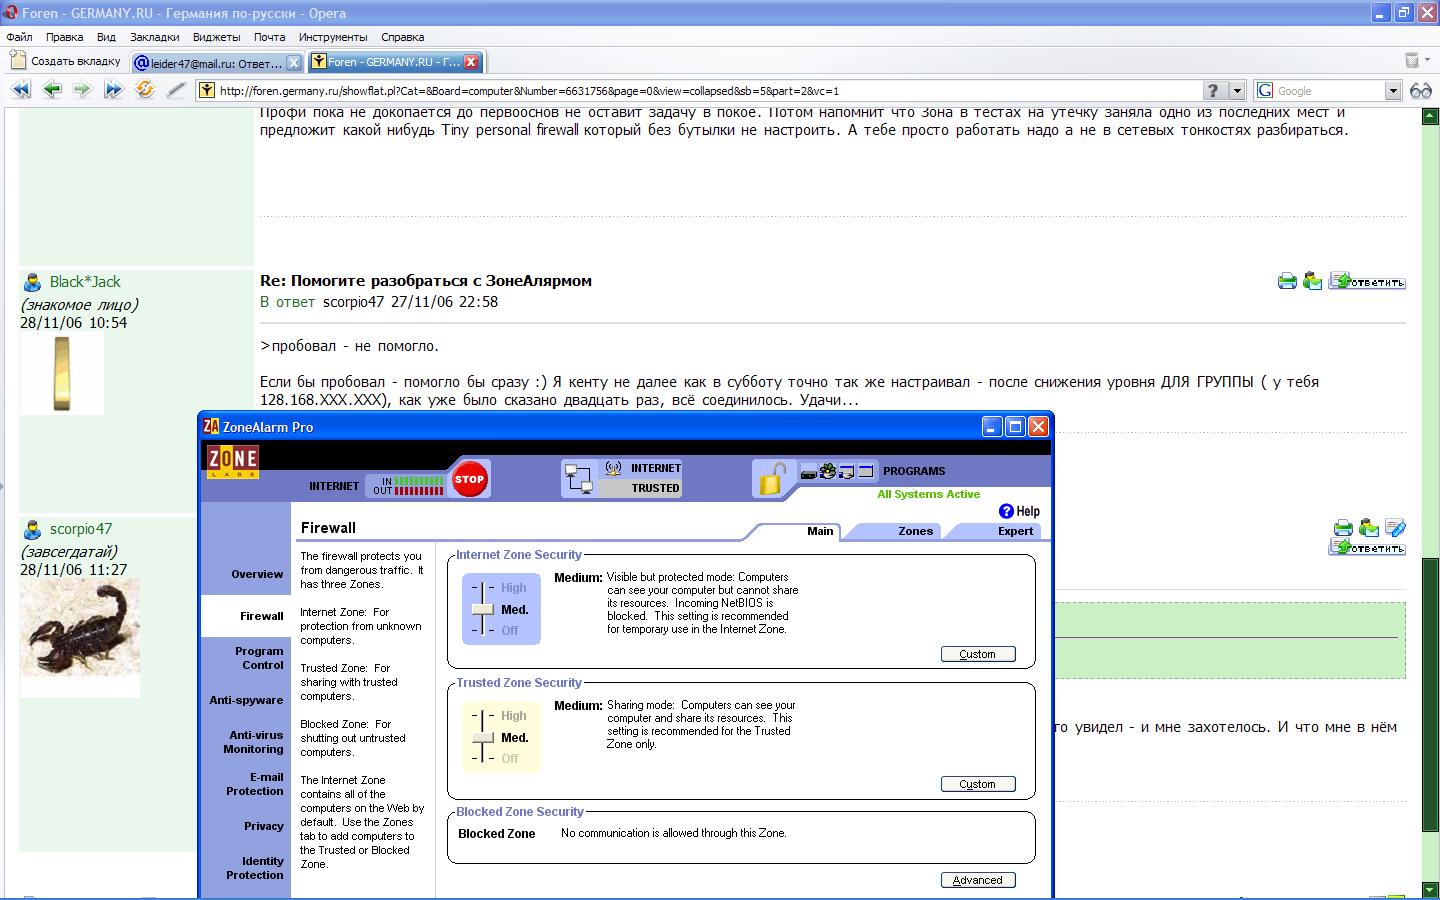Image resolution: width=1440 pixels, height=900 pixels.
Task: Click the Zone Labs logo
Action: tap(233, 462)
